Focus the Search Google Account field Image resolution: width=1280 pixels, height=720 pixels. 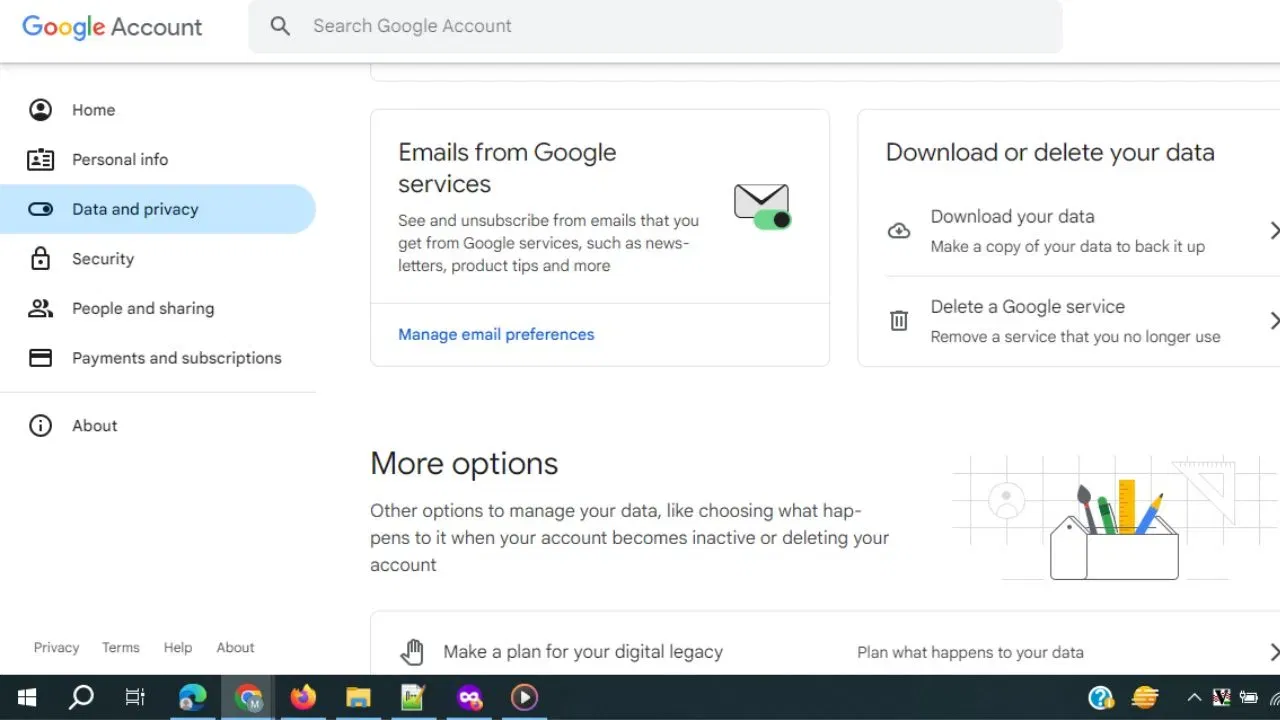655,26
